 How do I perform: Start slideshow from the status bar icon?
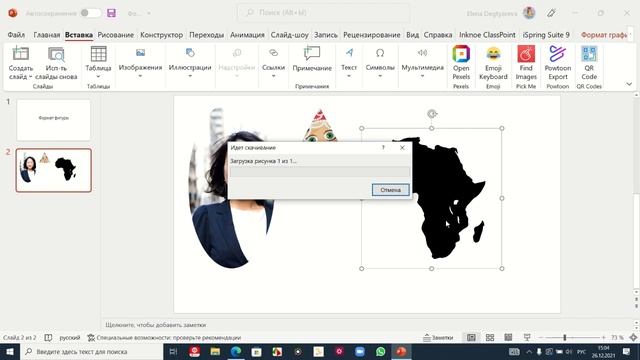click(527, 338)
